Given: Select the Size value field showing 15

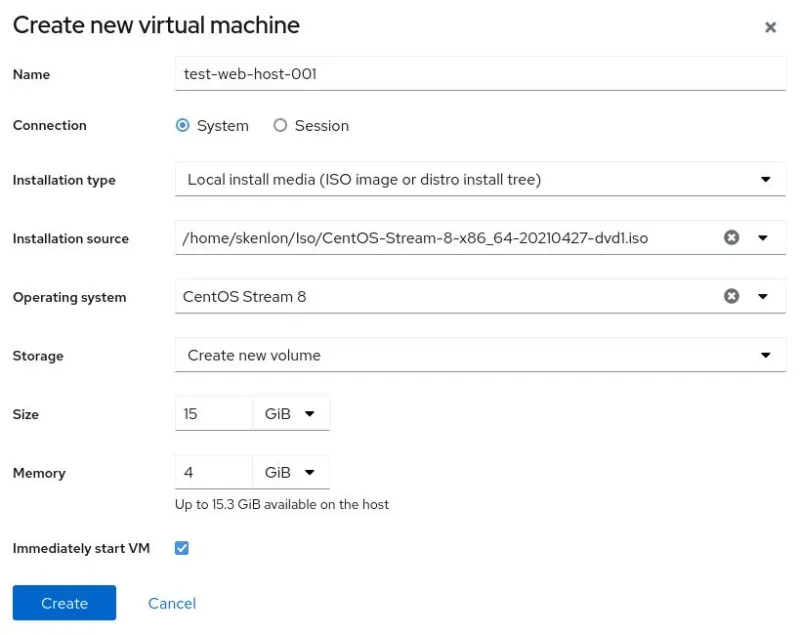Looking at the screenshot, I should pyautogui.click(x=213, y=413).
